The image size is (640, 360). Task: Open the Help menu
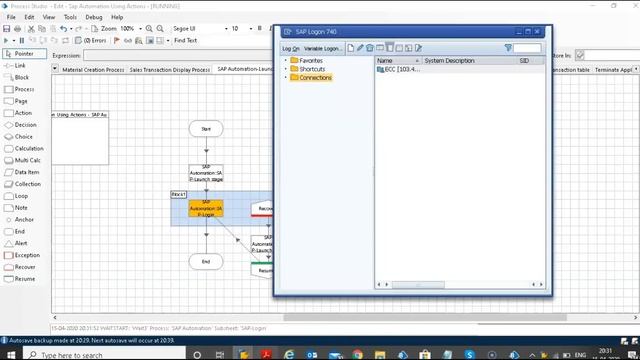pyautogui.click(x=117, y=17)
